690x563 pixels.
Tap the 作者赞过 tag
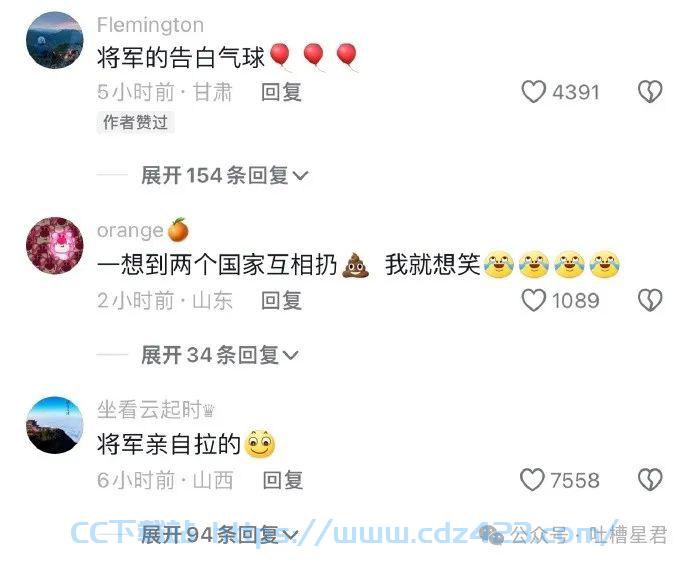pyautogui.click(x=136, y=122)
